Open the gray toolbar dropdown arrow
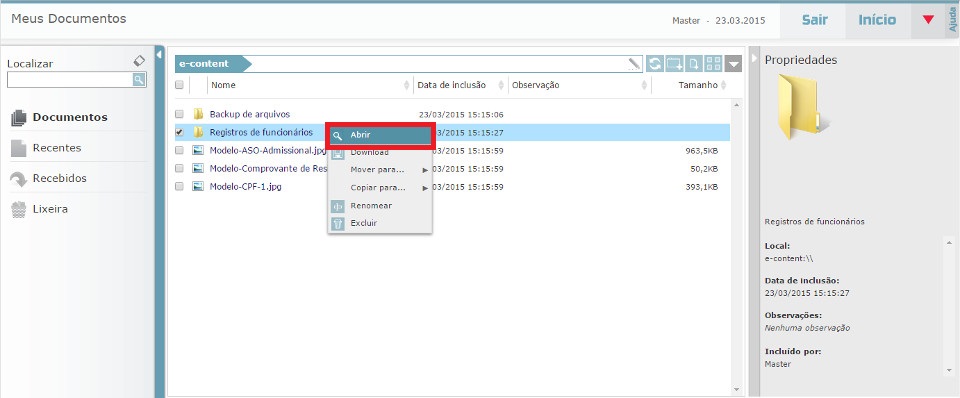 coord(733,63)
